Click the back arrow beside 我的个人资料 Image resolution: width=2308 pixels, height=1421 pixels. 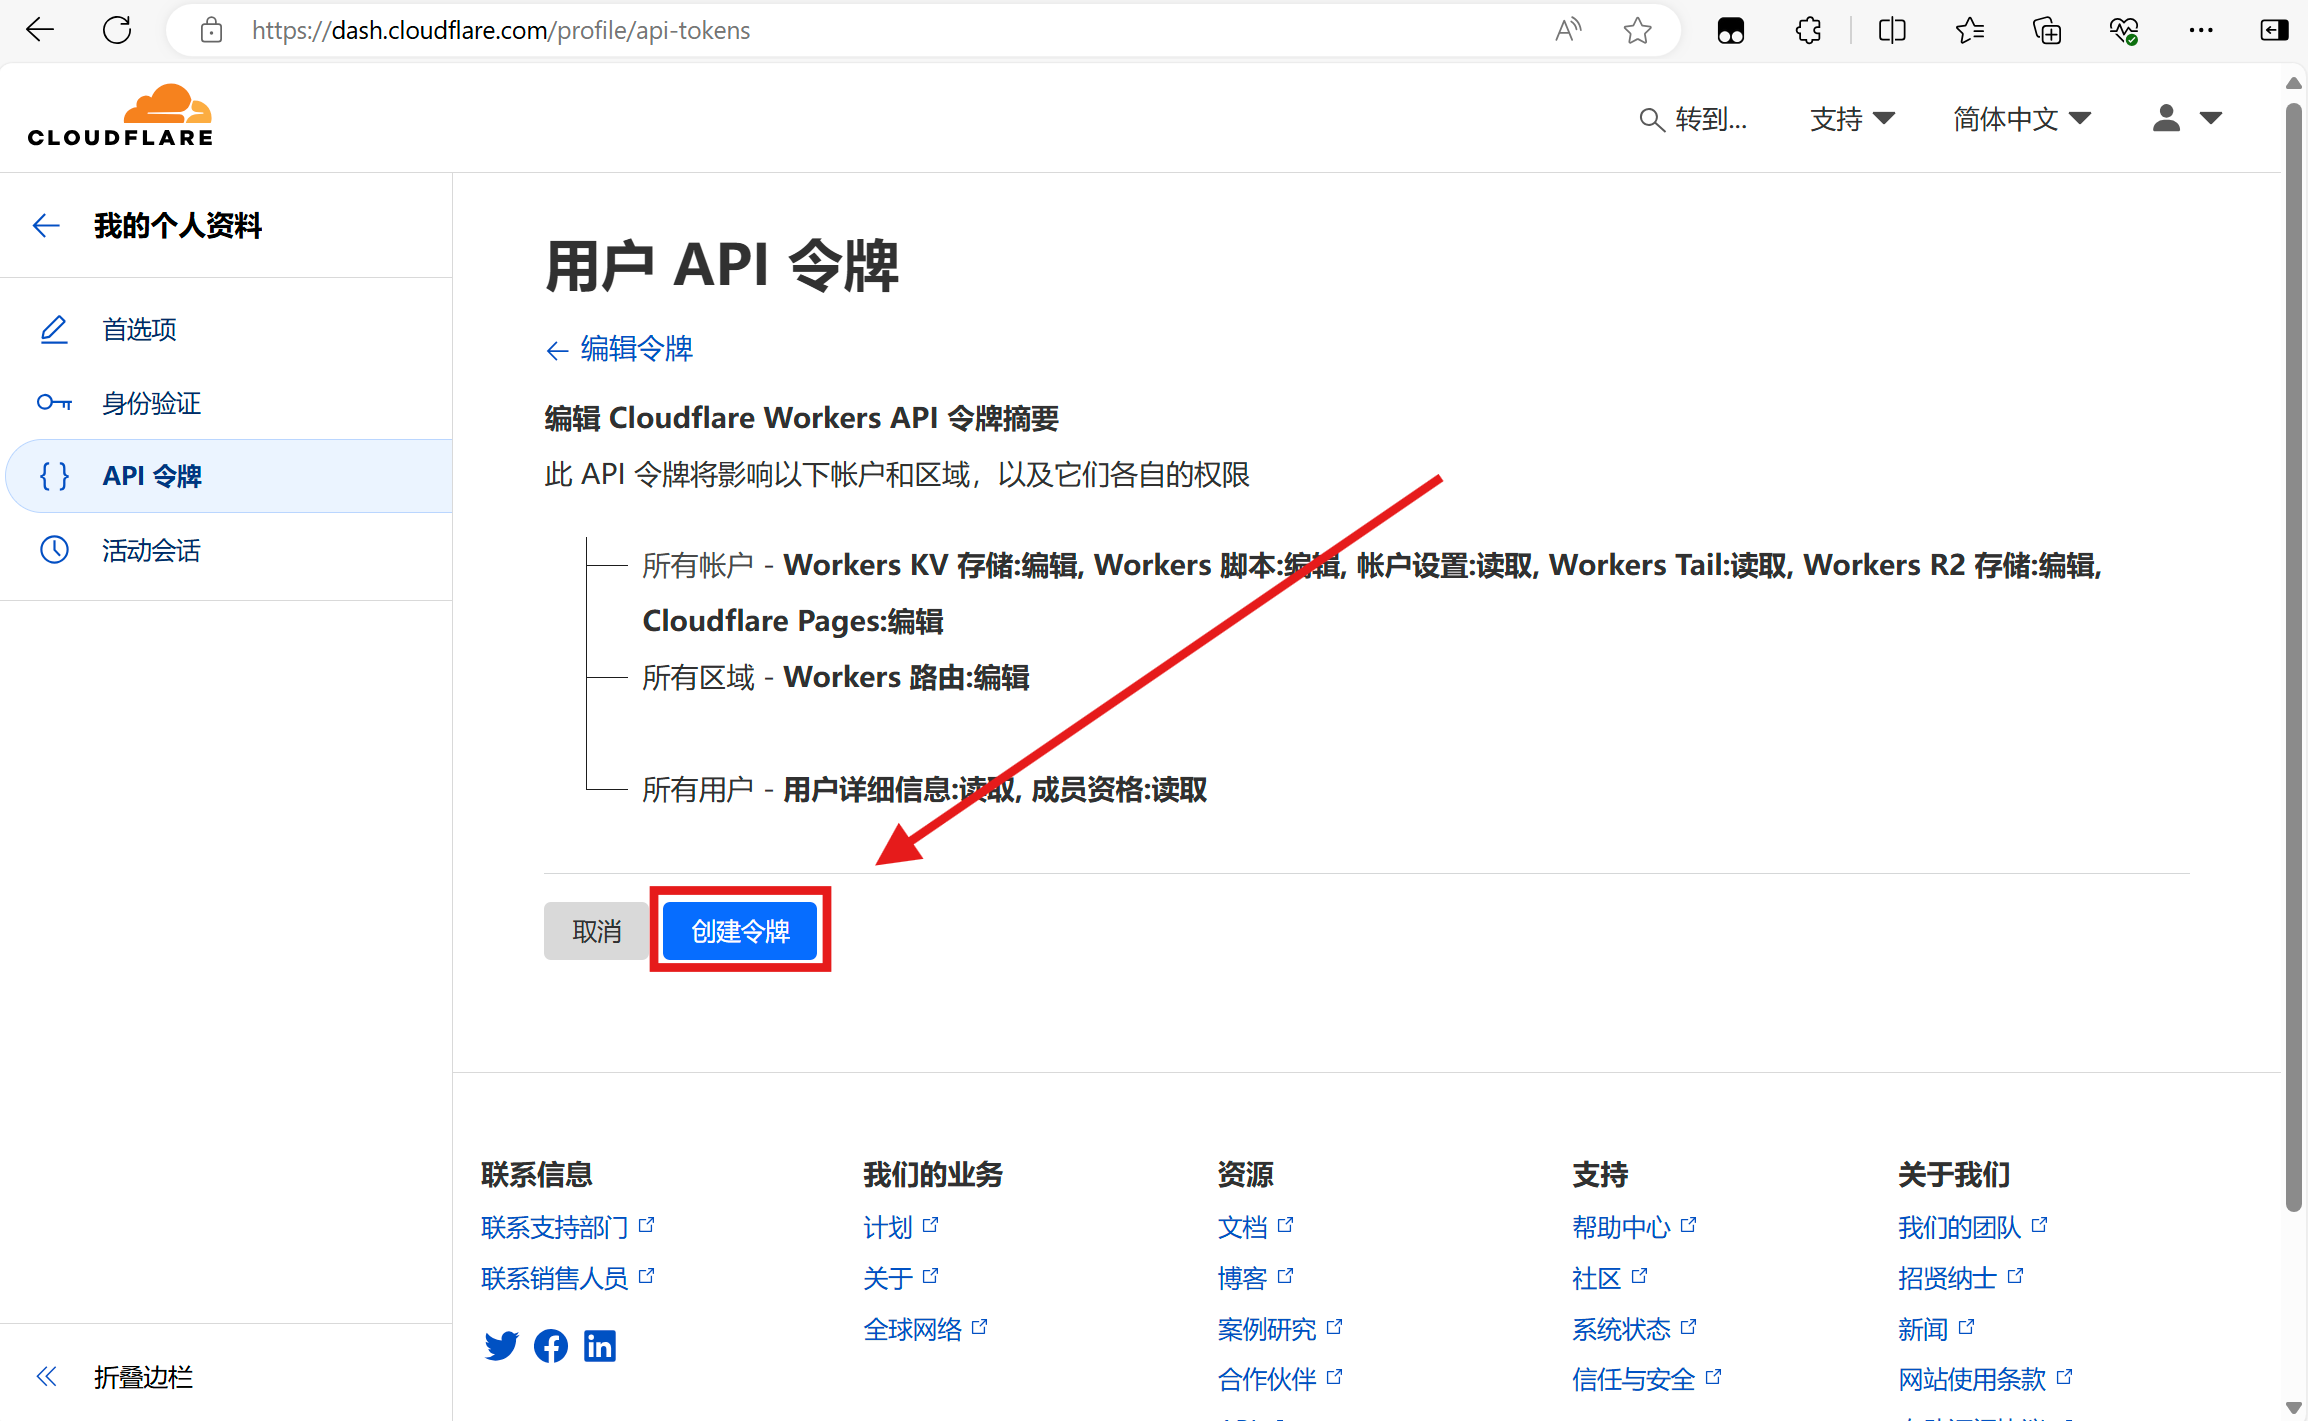[46, 226]
